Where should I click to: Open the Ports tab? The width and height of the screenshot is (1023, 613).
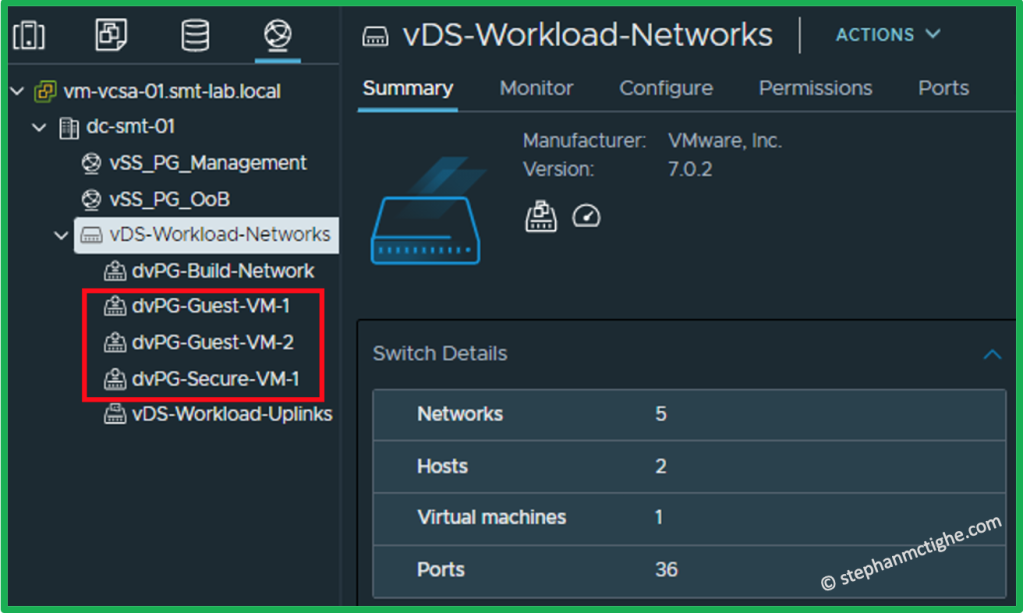[x=943, y=88]
